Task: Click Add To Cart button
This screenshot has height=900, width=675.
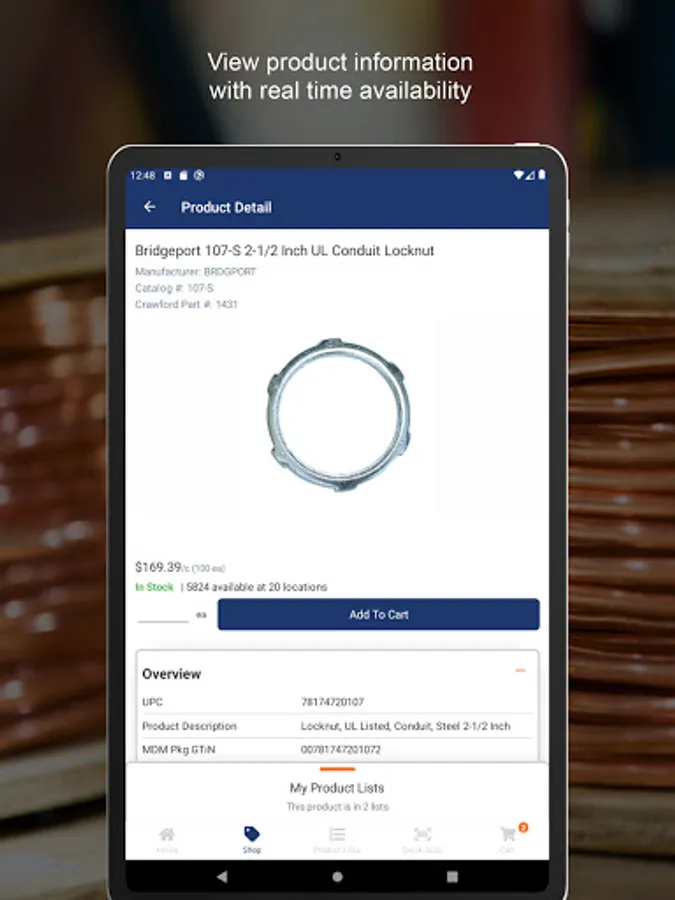Action: [x=378, y=614]
